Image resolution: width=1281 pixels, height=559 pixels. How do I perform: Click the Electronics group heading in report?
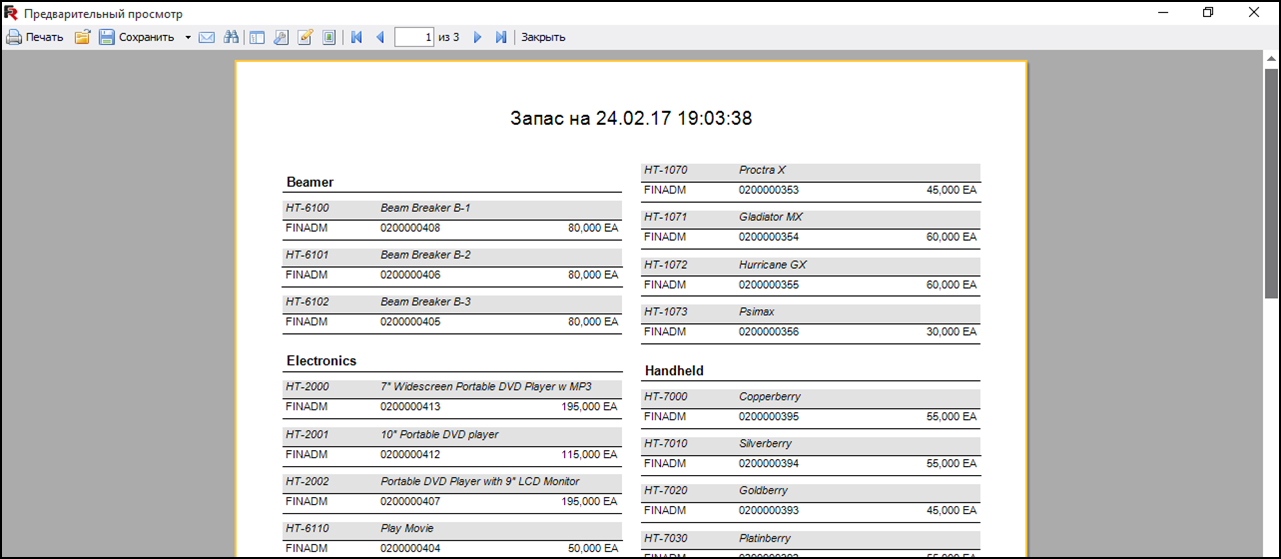(321, 361)
